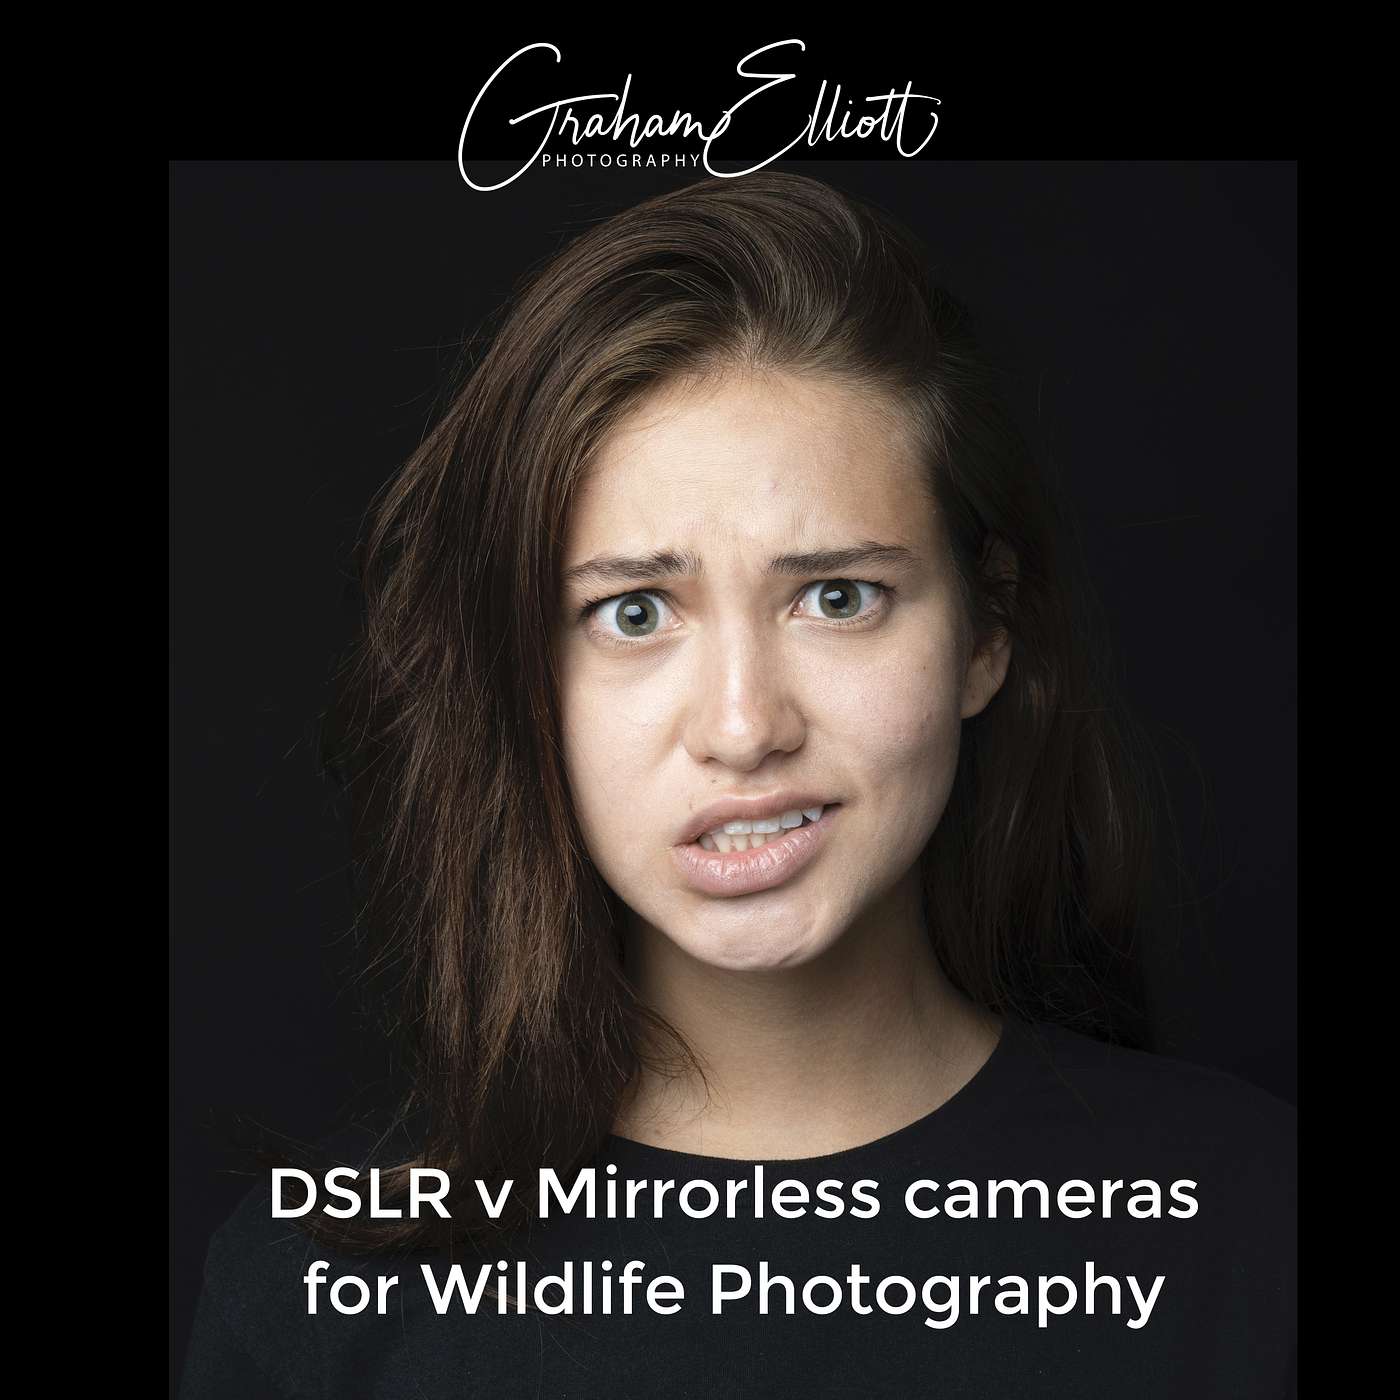Click the word for in the bottom line
The height and width of the screenshot is (1400, 1400).
[350, 1292]
